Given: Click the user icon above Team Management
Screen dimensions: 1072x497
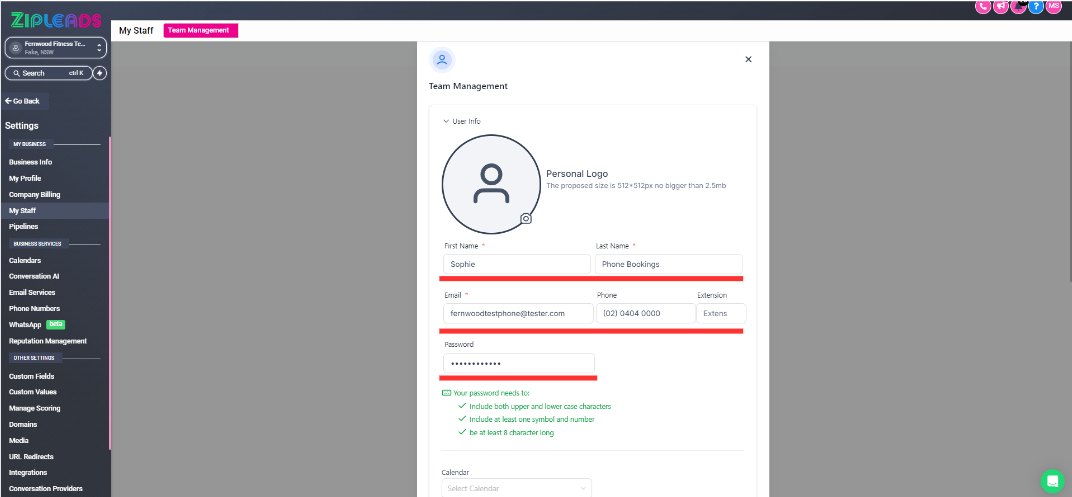Looking at the screenshot, I should coord(442,59).
